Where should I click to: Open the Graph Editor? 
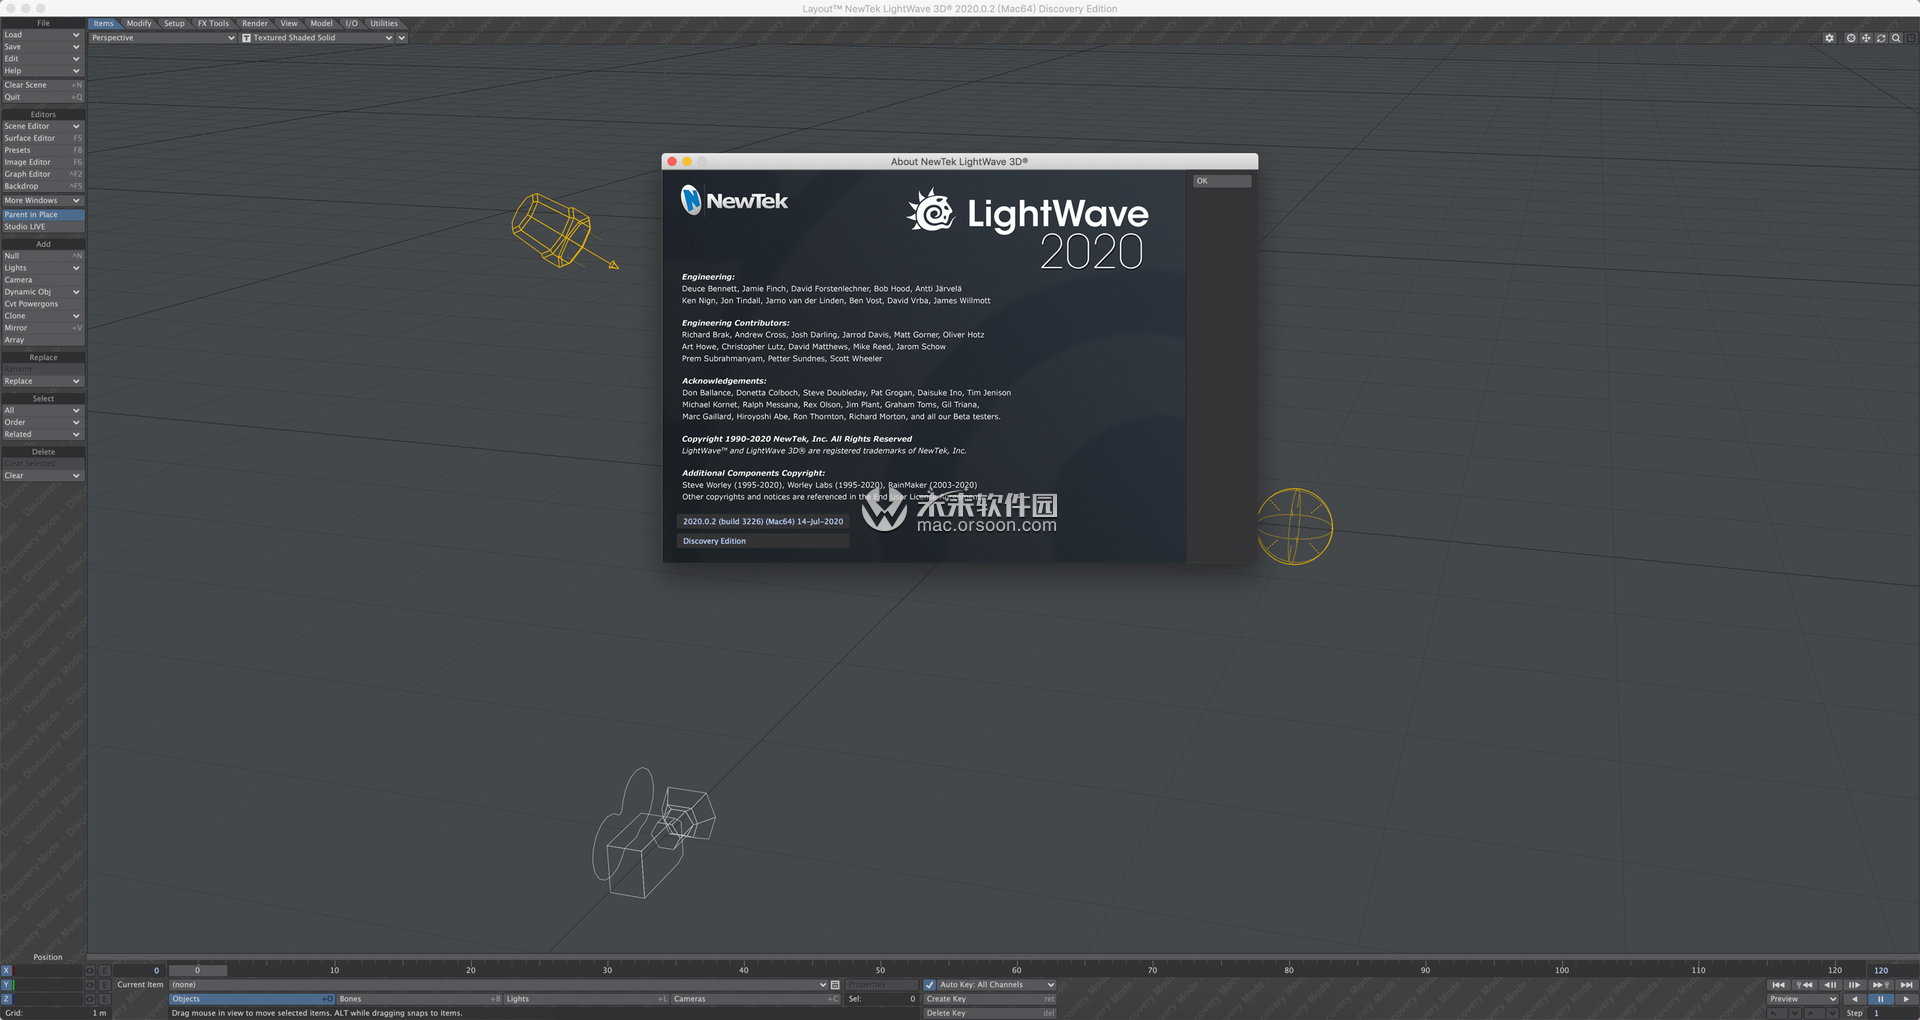[x=43, y=174]
